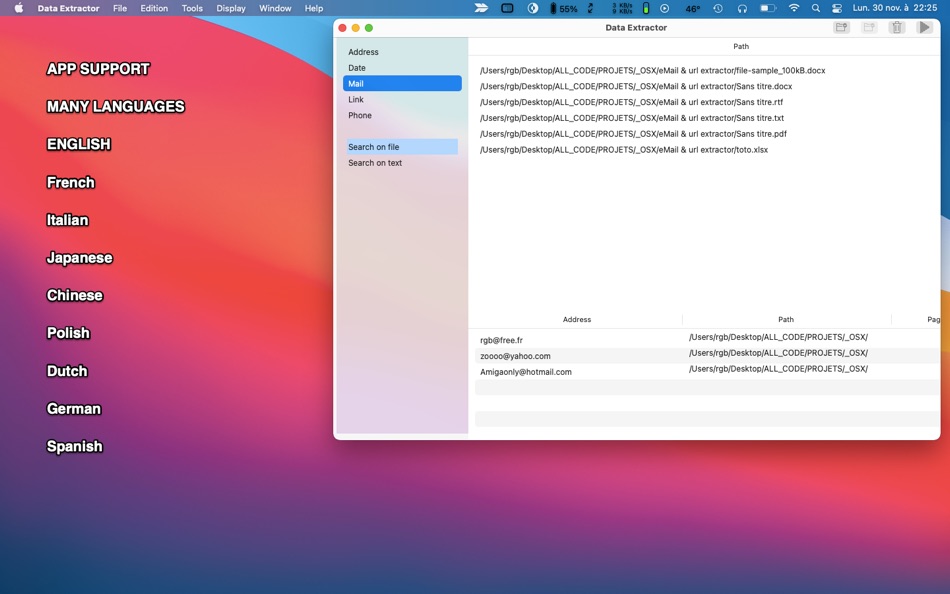Open the Window menu
The height and width of the screenshot is (594, 950).
tap(275, 8)
